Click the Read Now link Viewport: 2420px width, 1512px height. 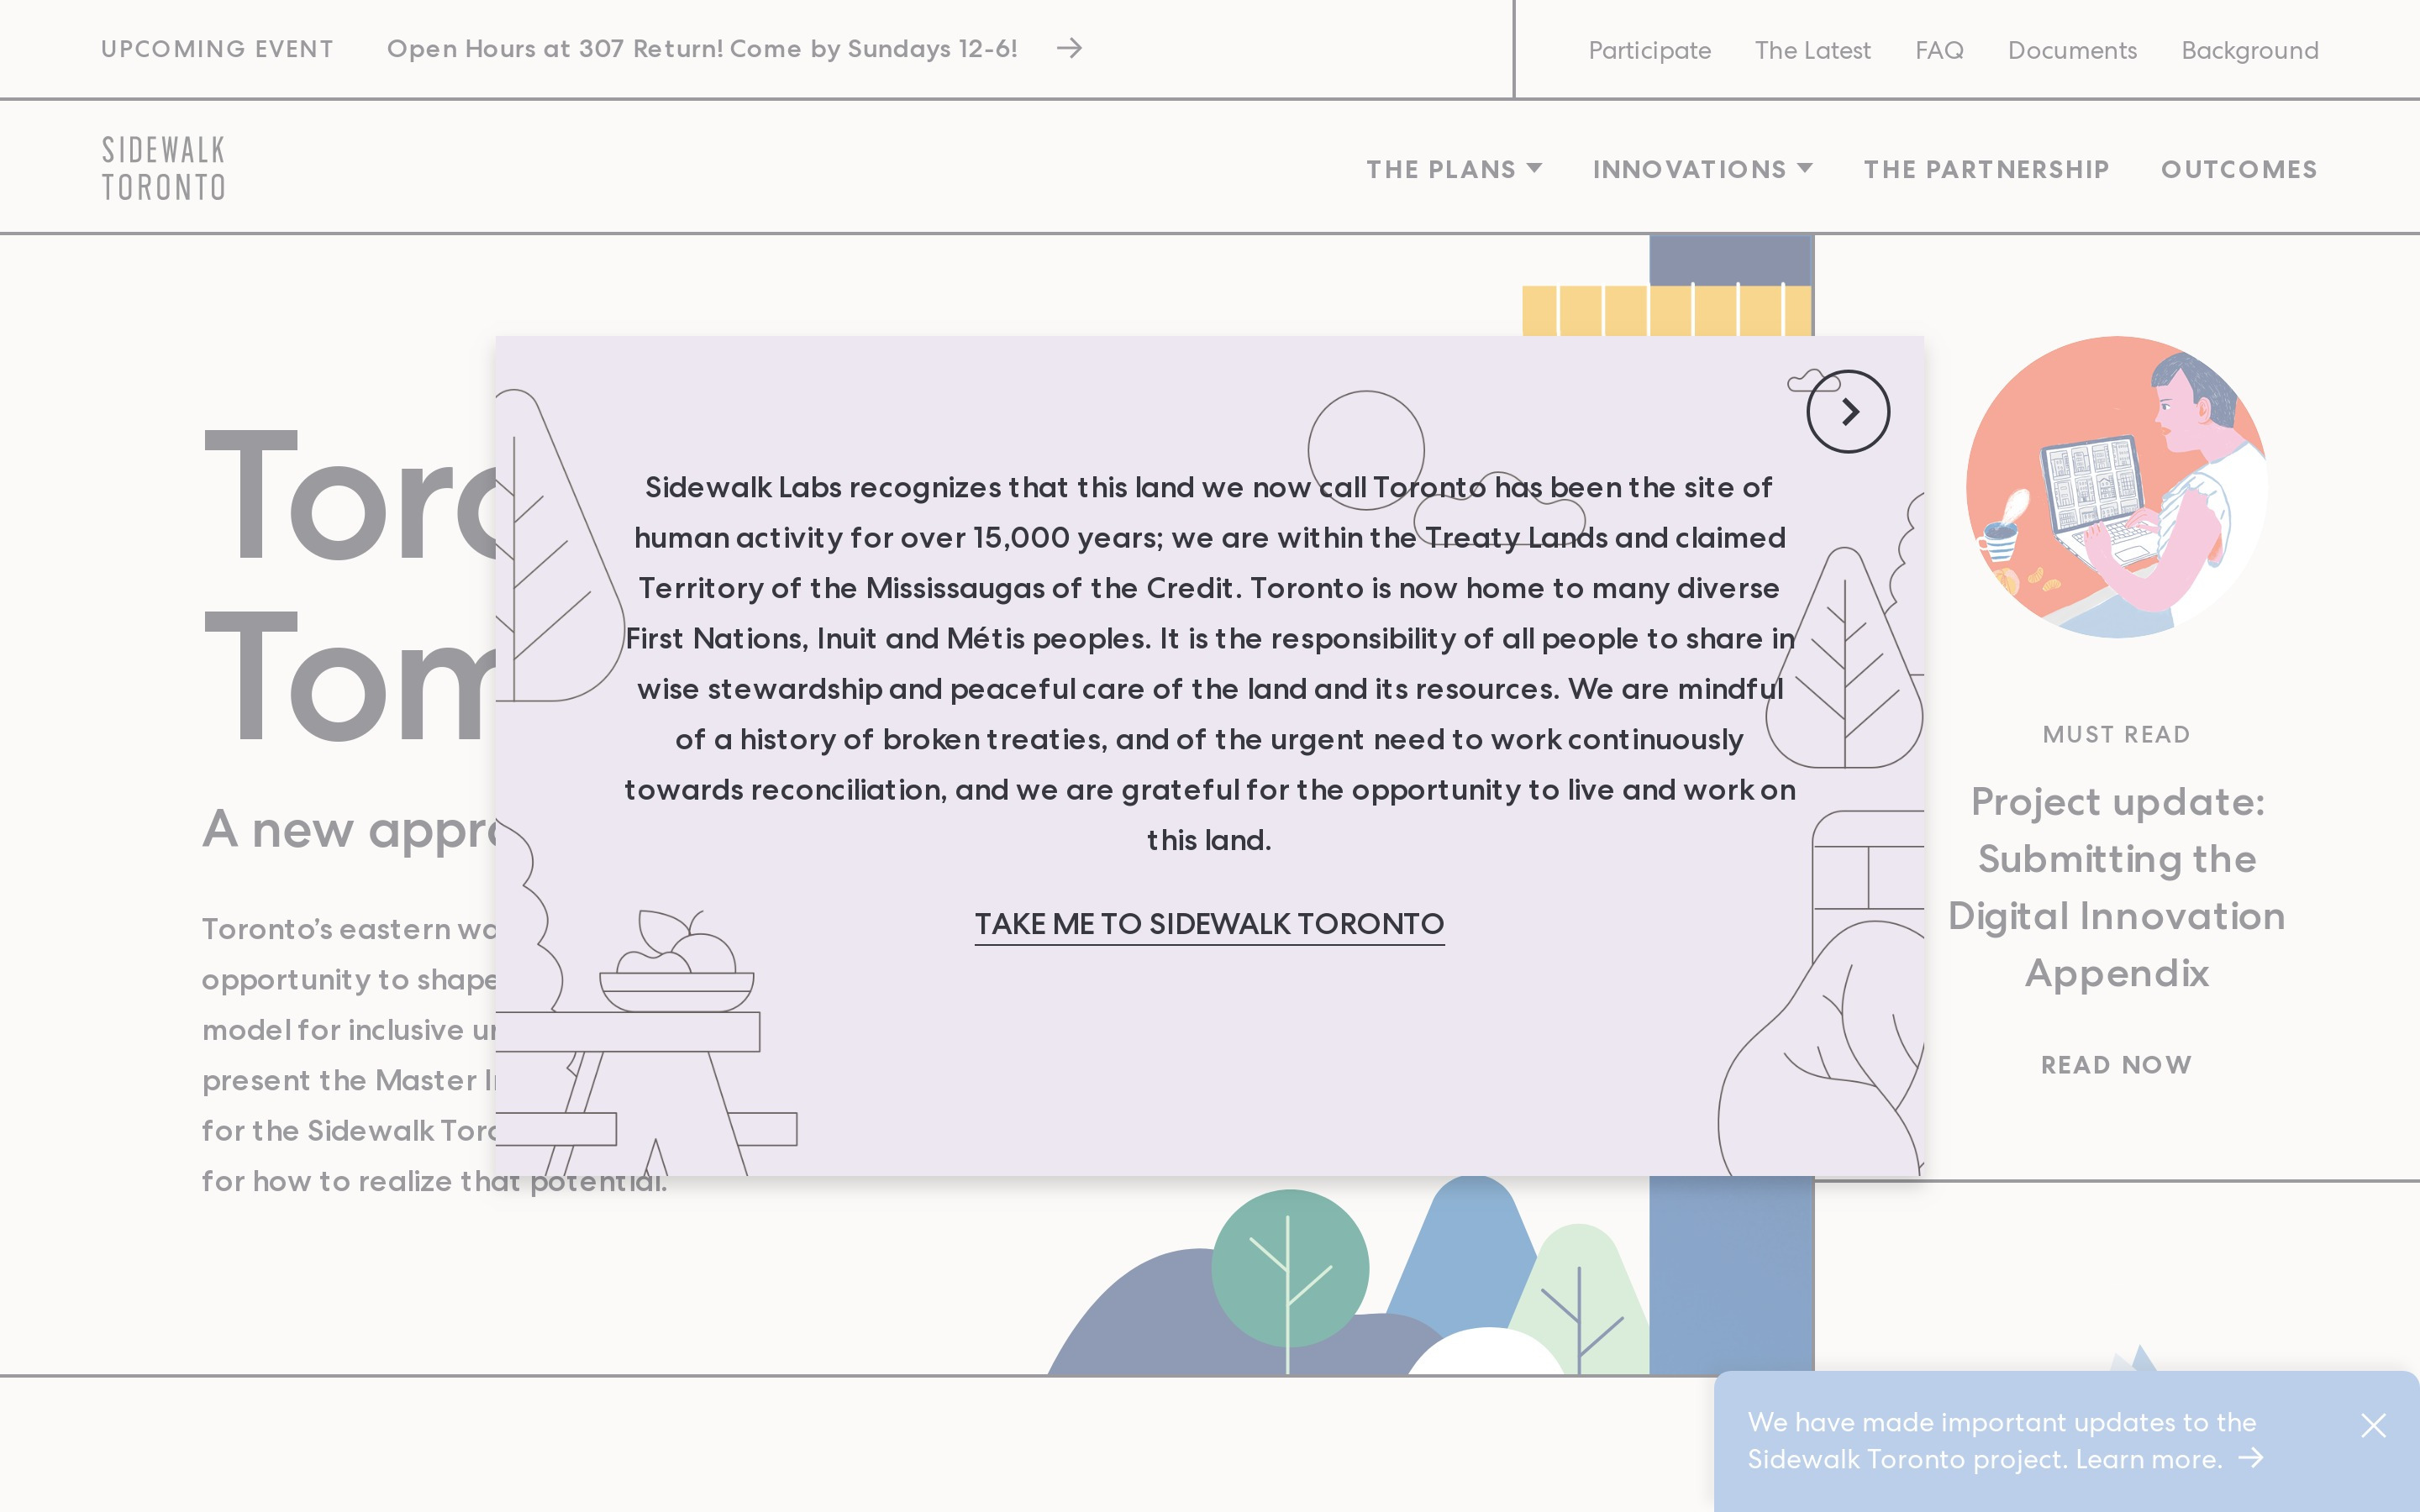tap(2116, 1065)
